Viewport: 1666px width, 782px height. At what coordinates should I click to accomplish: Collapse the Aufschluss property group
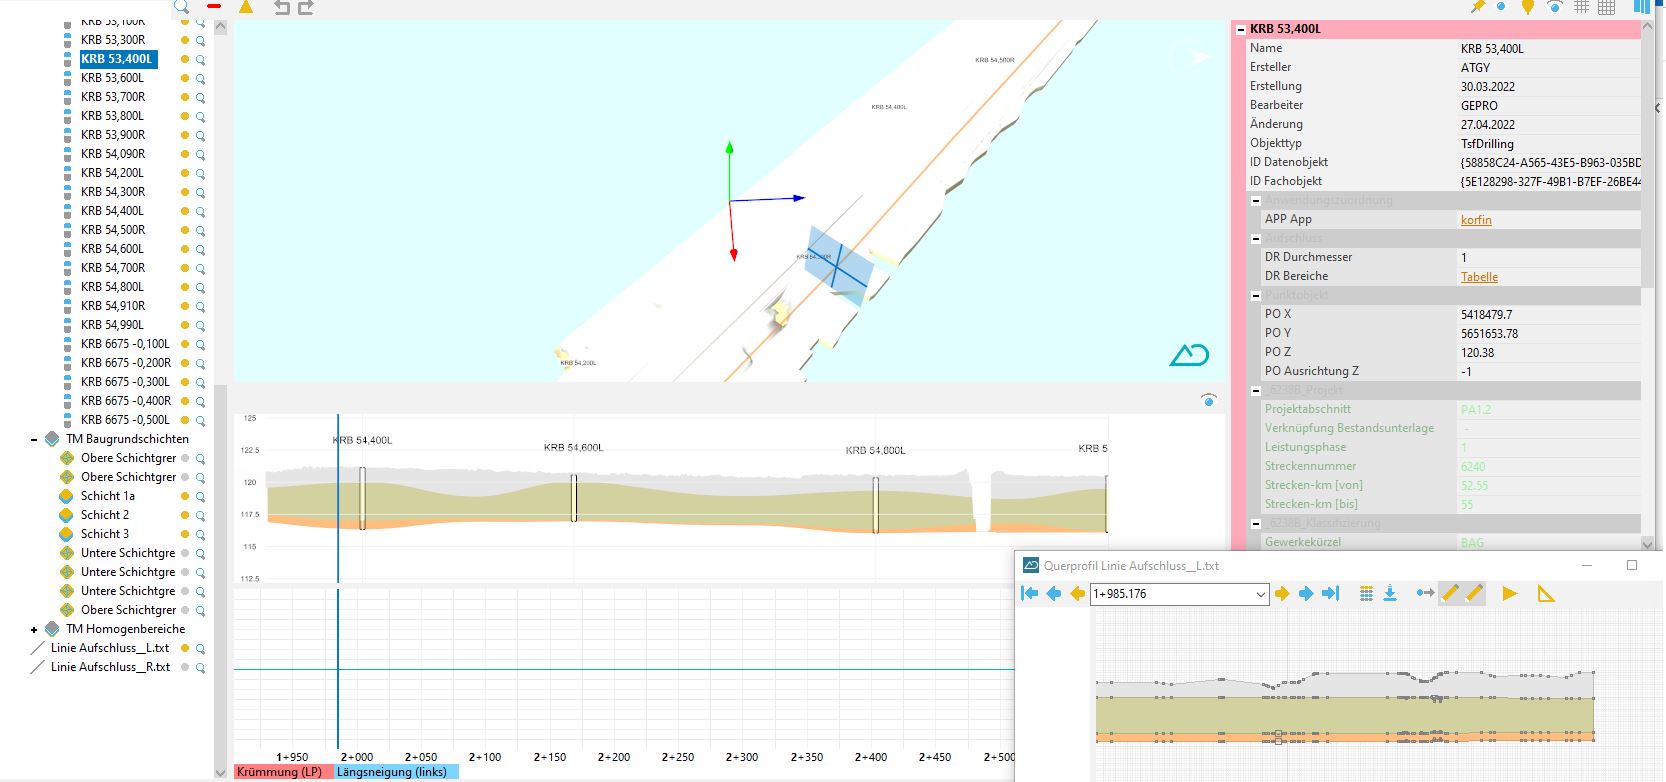pos(1256,238)
